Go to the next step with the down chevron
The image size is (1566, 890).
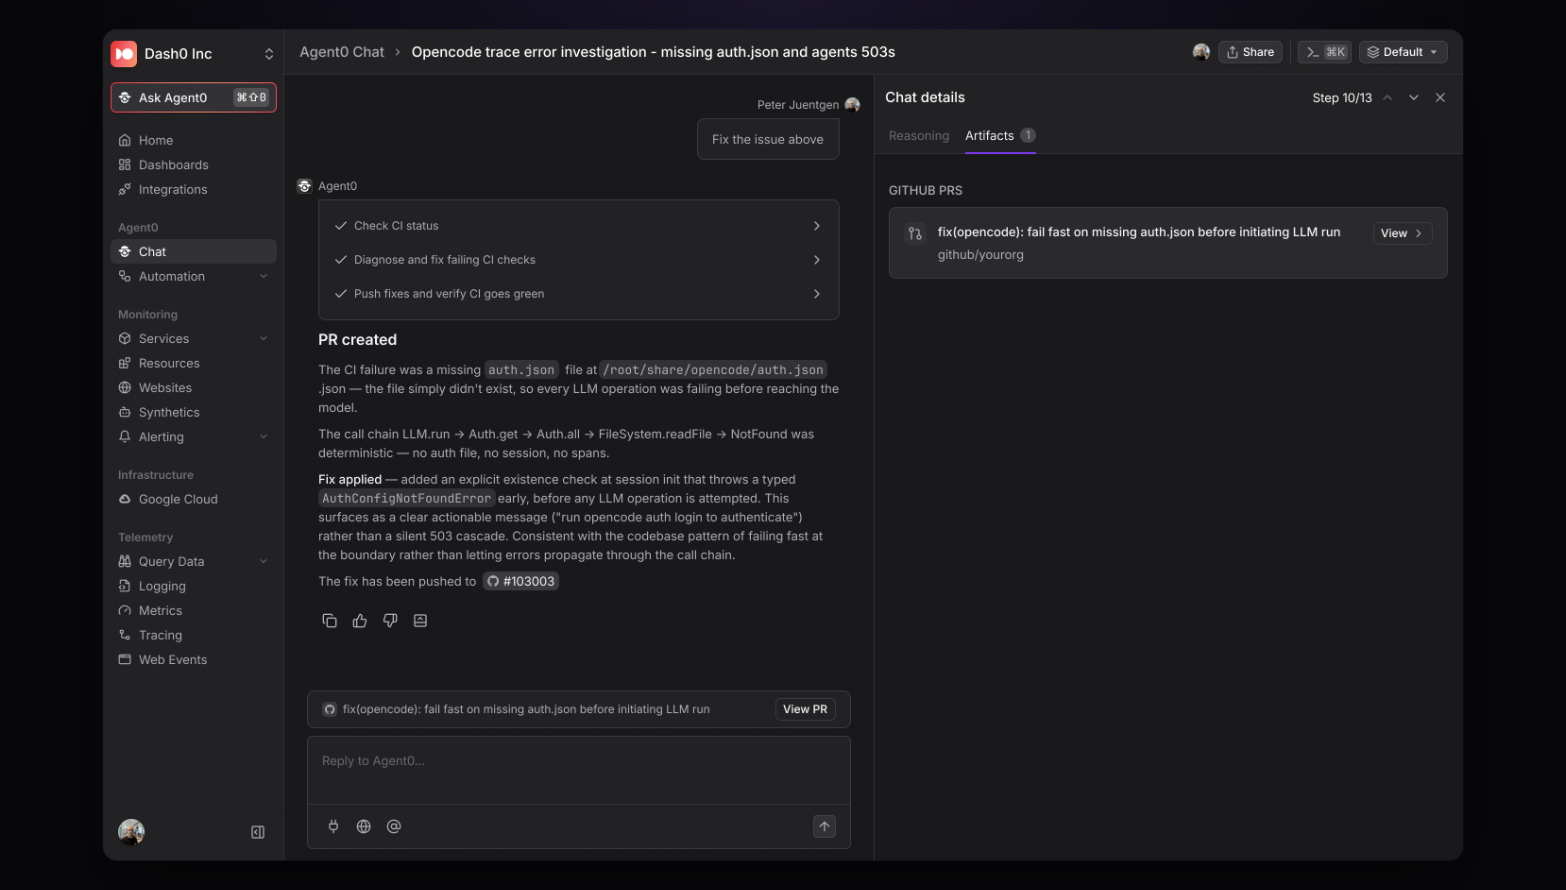pos(1413,98)
